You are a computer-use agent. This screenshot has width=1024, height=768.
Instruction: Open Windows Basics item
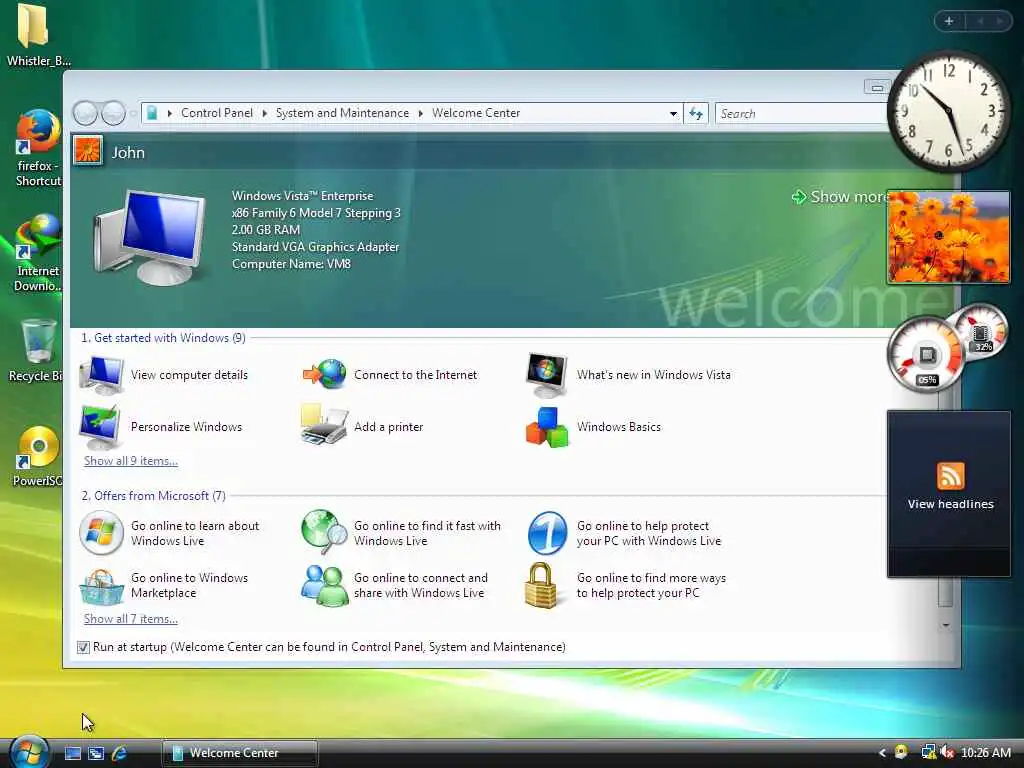point(593,427)
